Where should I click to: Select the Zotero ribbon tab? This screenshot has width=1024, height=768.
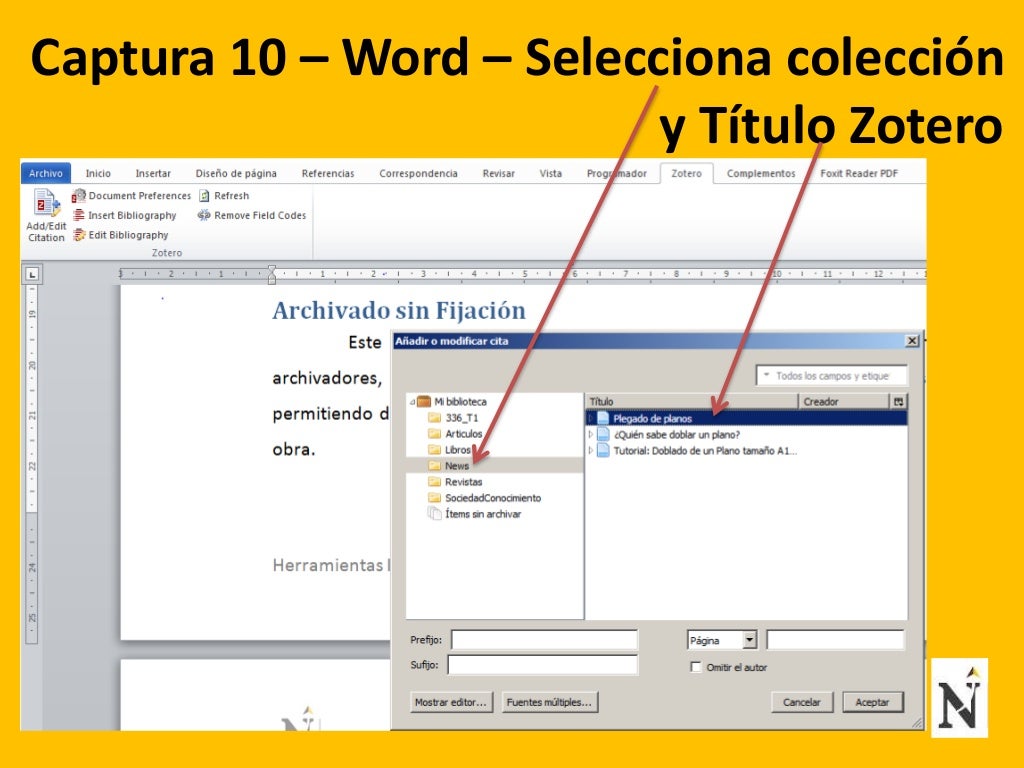click(x=686, y=173)
